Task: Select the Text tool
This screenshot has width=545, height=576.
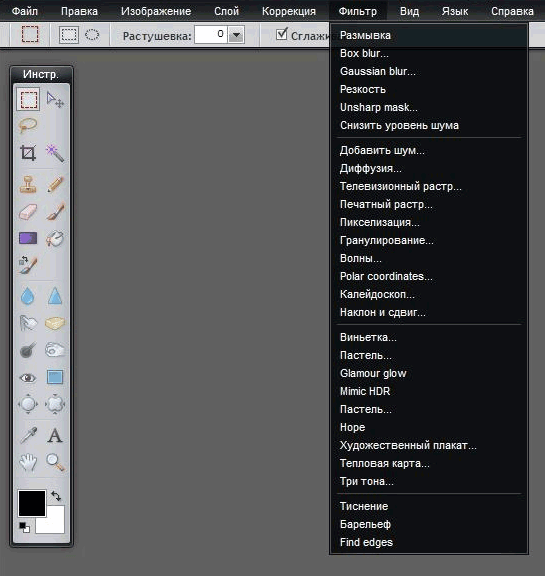Action: 55,436
